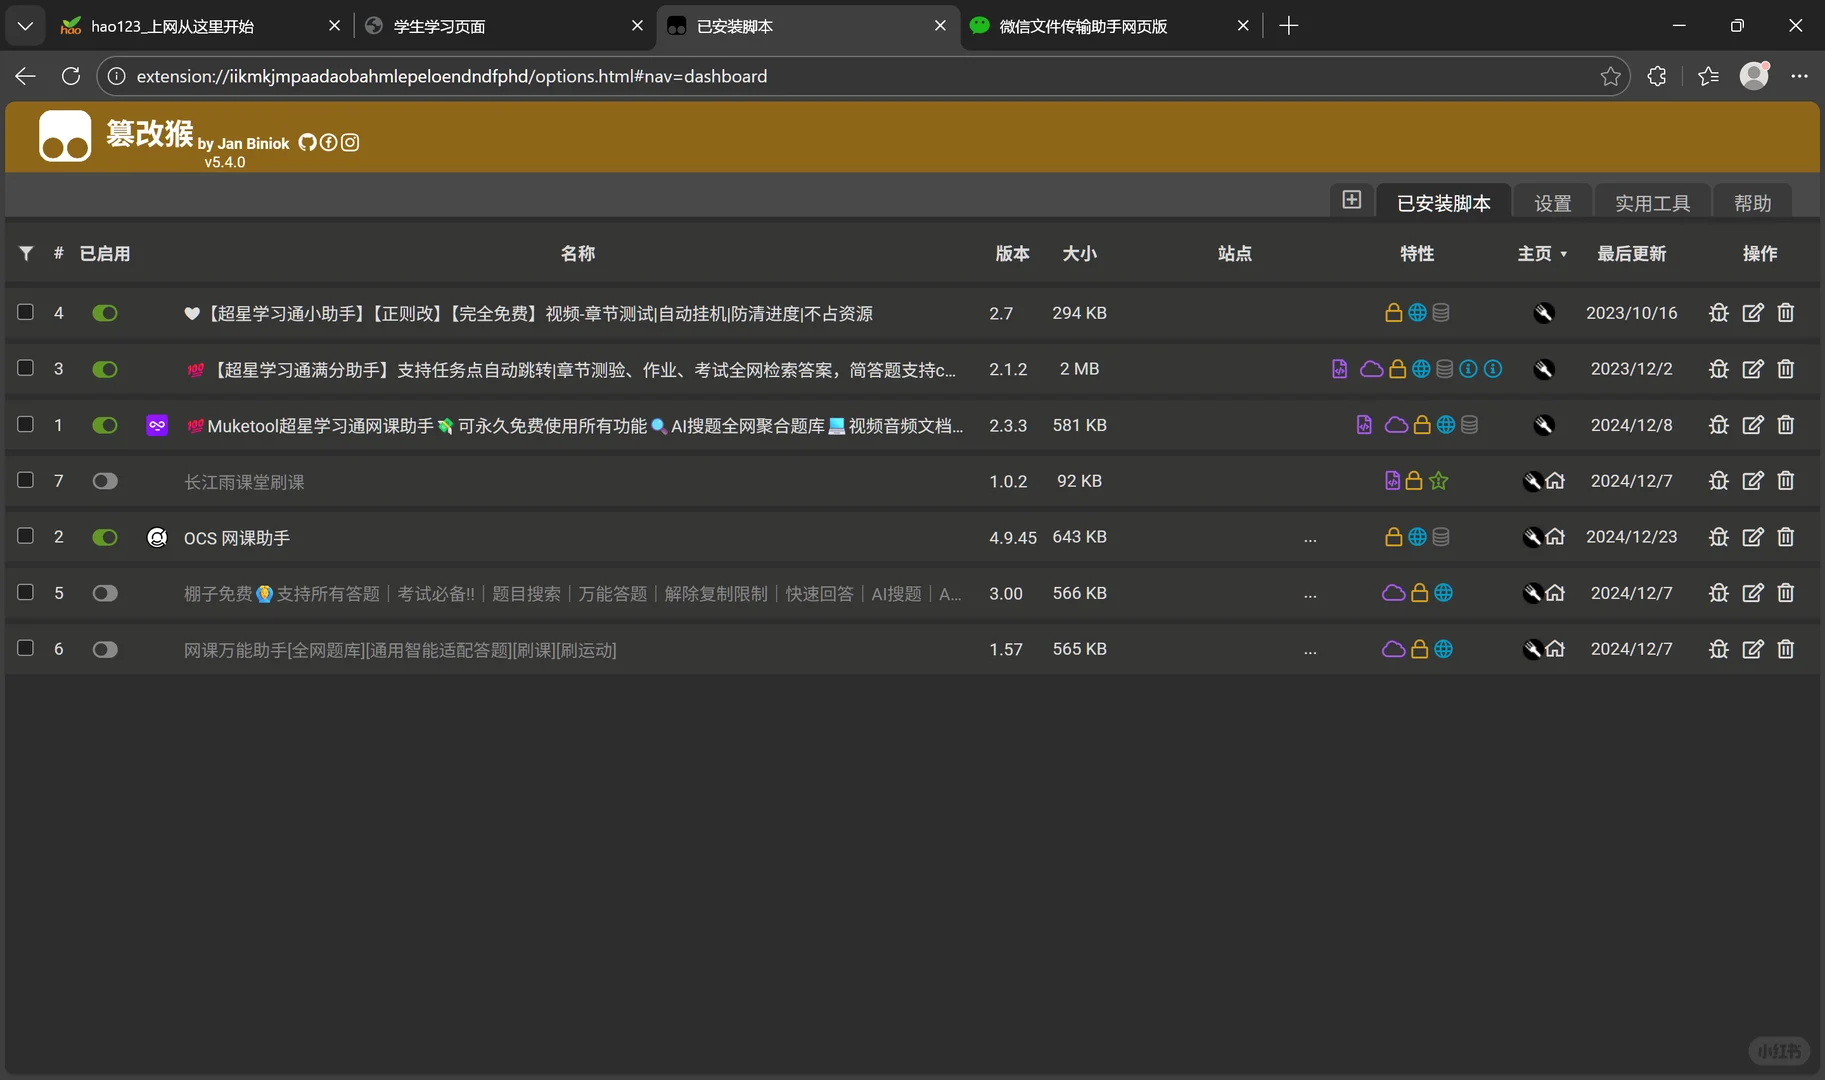Open Jan Biniok's GitHub profile icon
1825x1080 pixels.
point(307,142)
